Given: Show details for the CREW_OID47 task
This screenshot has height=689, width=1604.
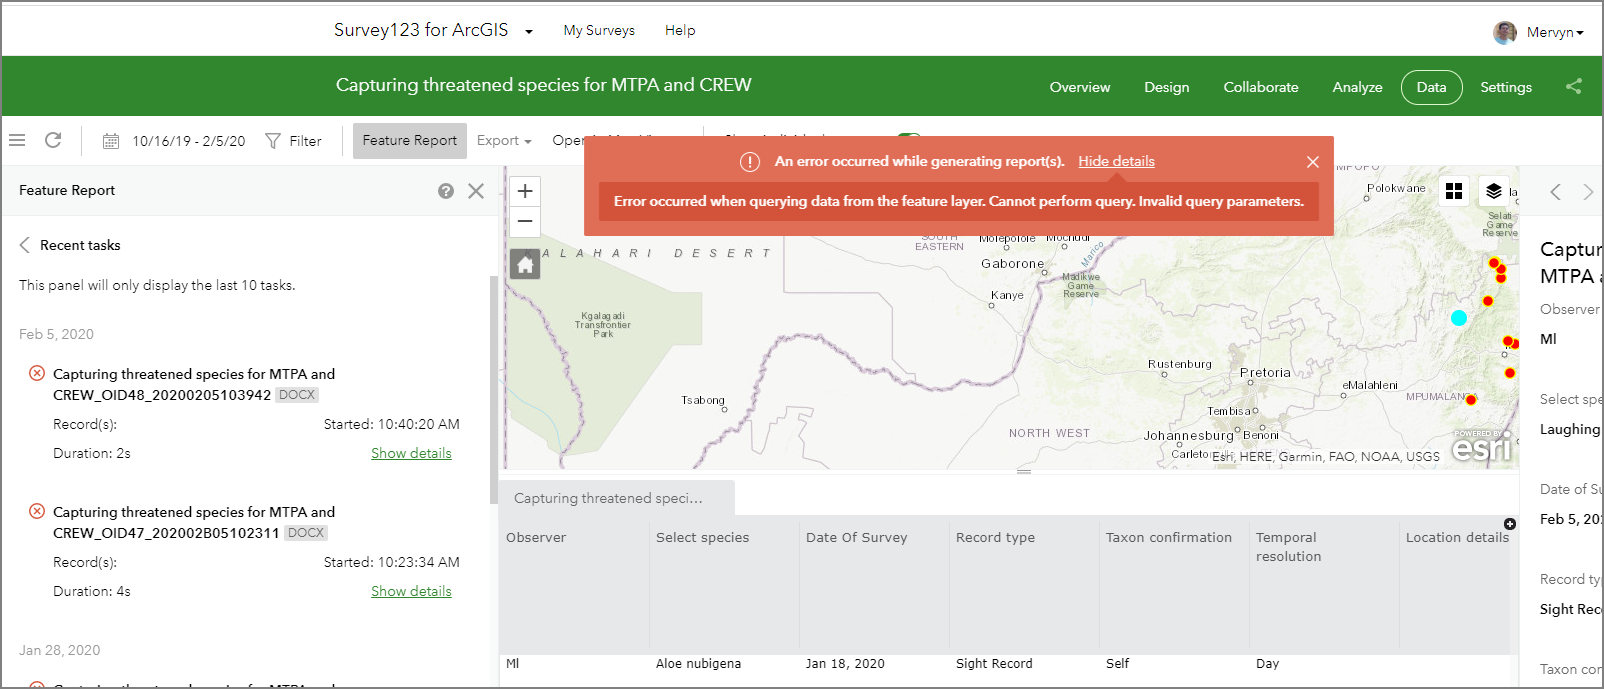Looking at the screenshot, I should tap(411, 591).
